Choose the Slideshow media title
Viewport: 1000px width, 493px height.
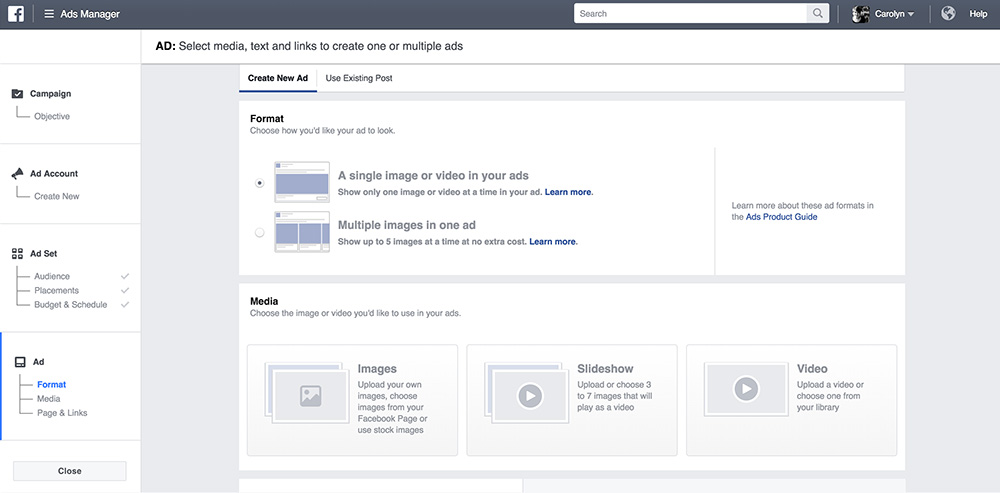click(605, 369)
